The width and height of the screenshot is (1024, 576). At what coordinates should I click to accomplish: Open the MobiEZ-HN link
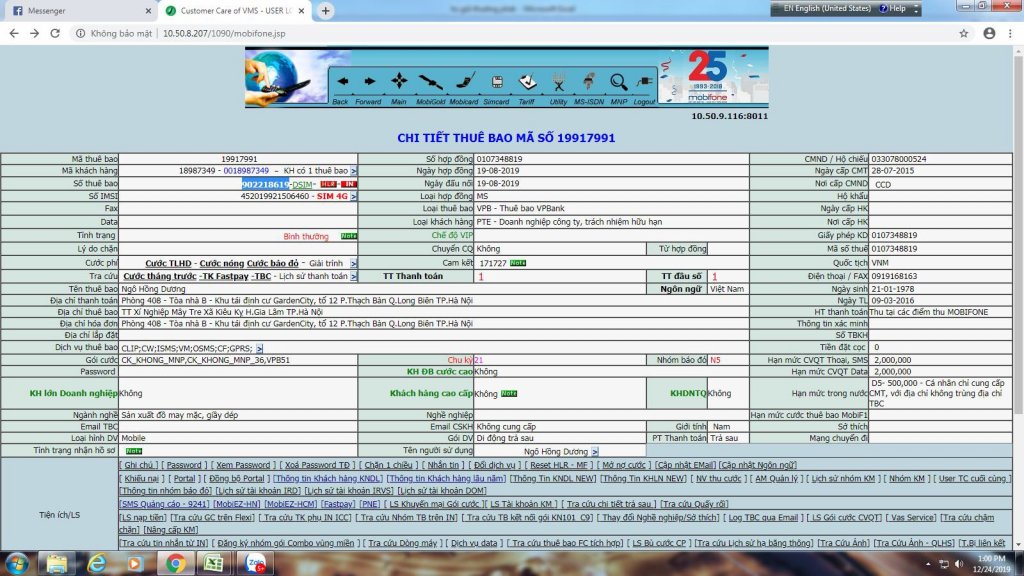[236, 504]
